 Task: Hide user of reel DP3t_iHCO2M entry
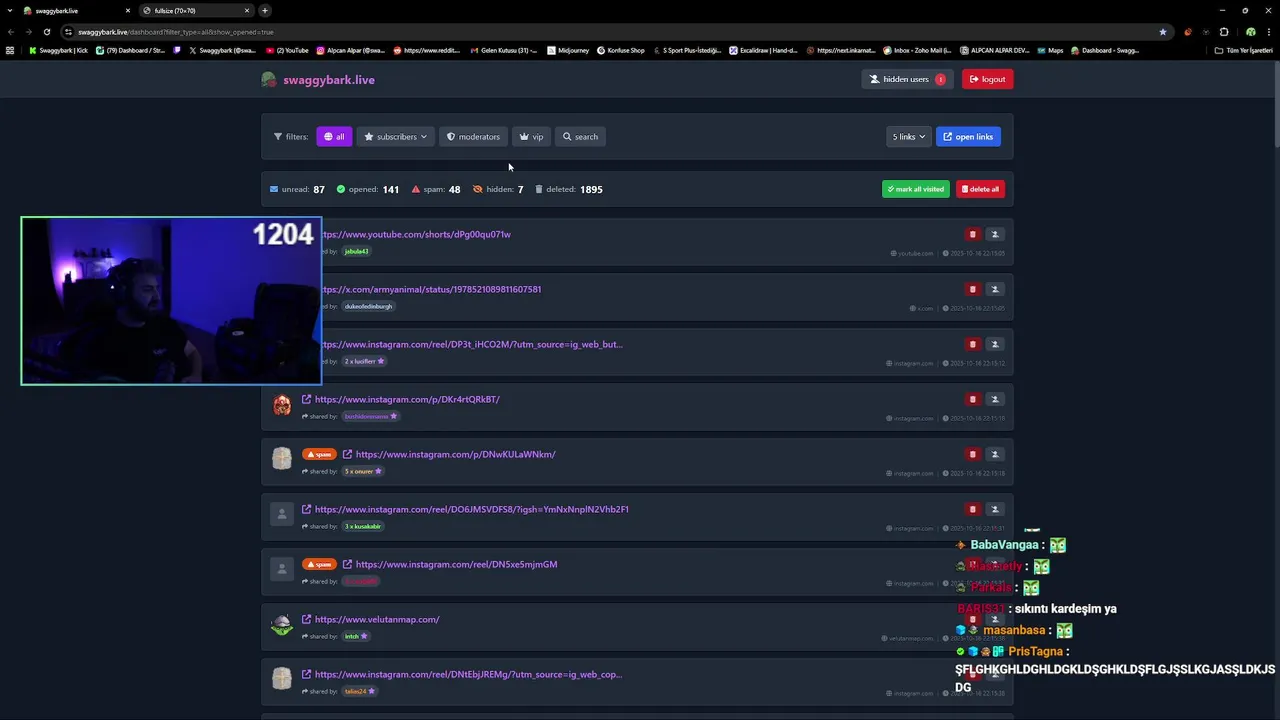click(994, 344)
